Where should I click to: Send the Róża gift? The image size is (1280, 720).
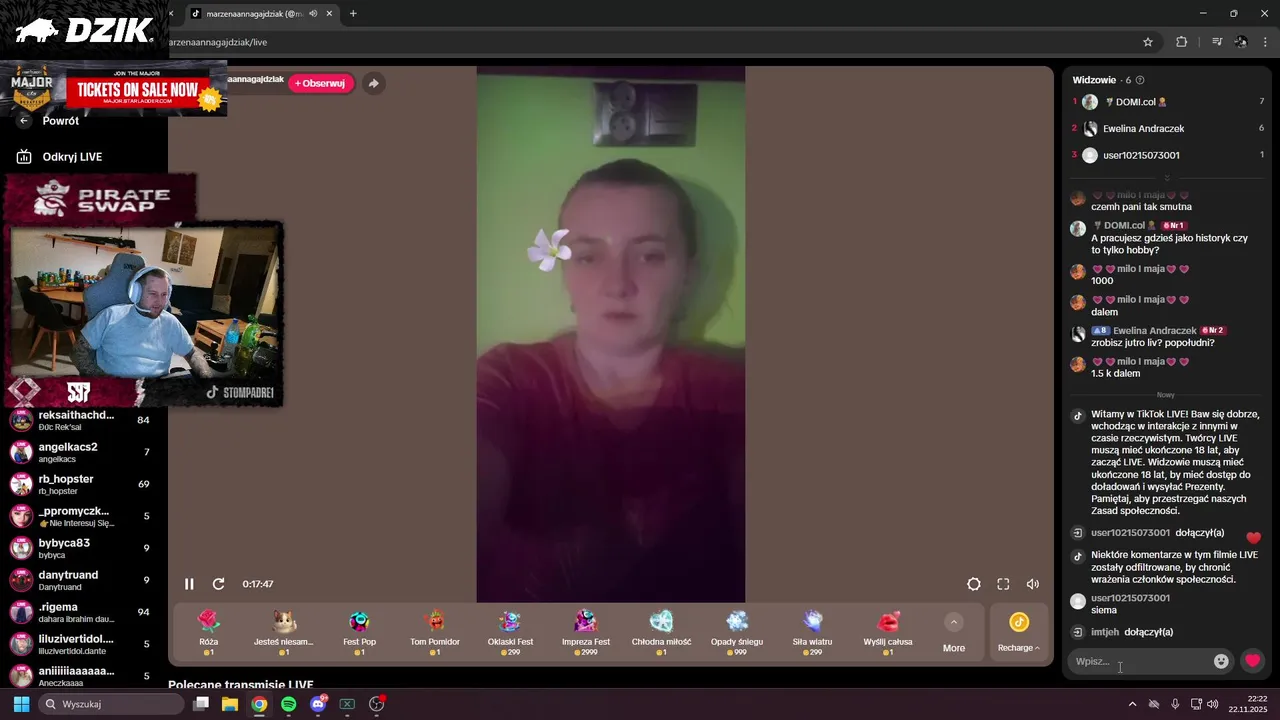point(208,632)
